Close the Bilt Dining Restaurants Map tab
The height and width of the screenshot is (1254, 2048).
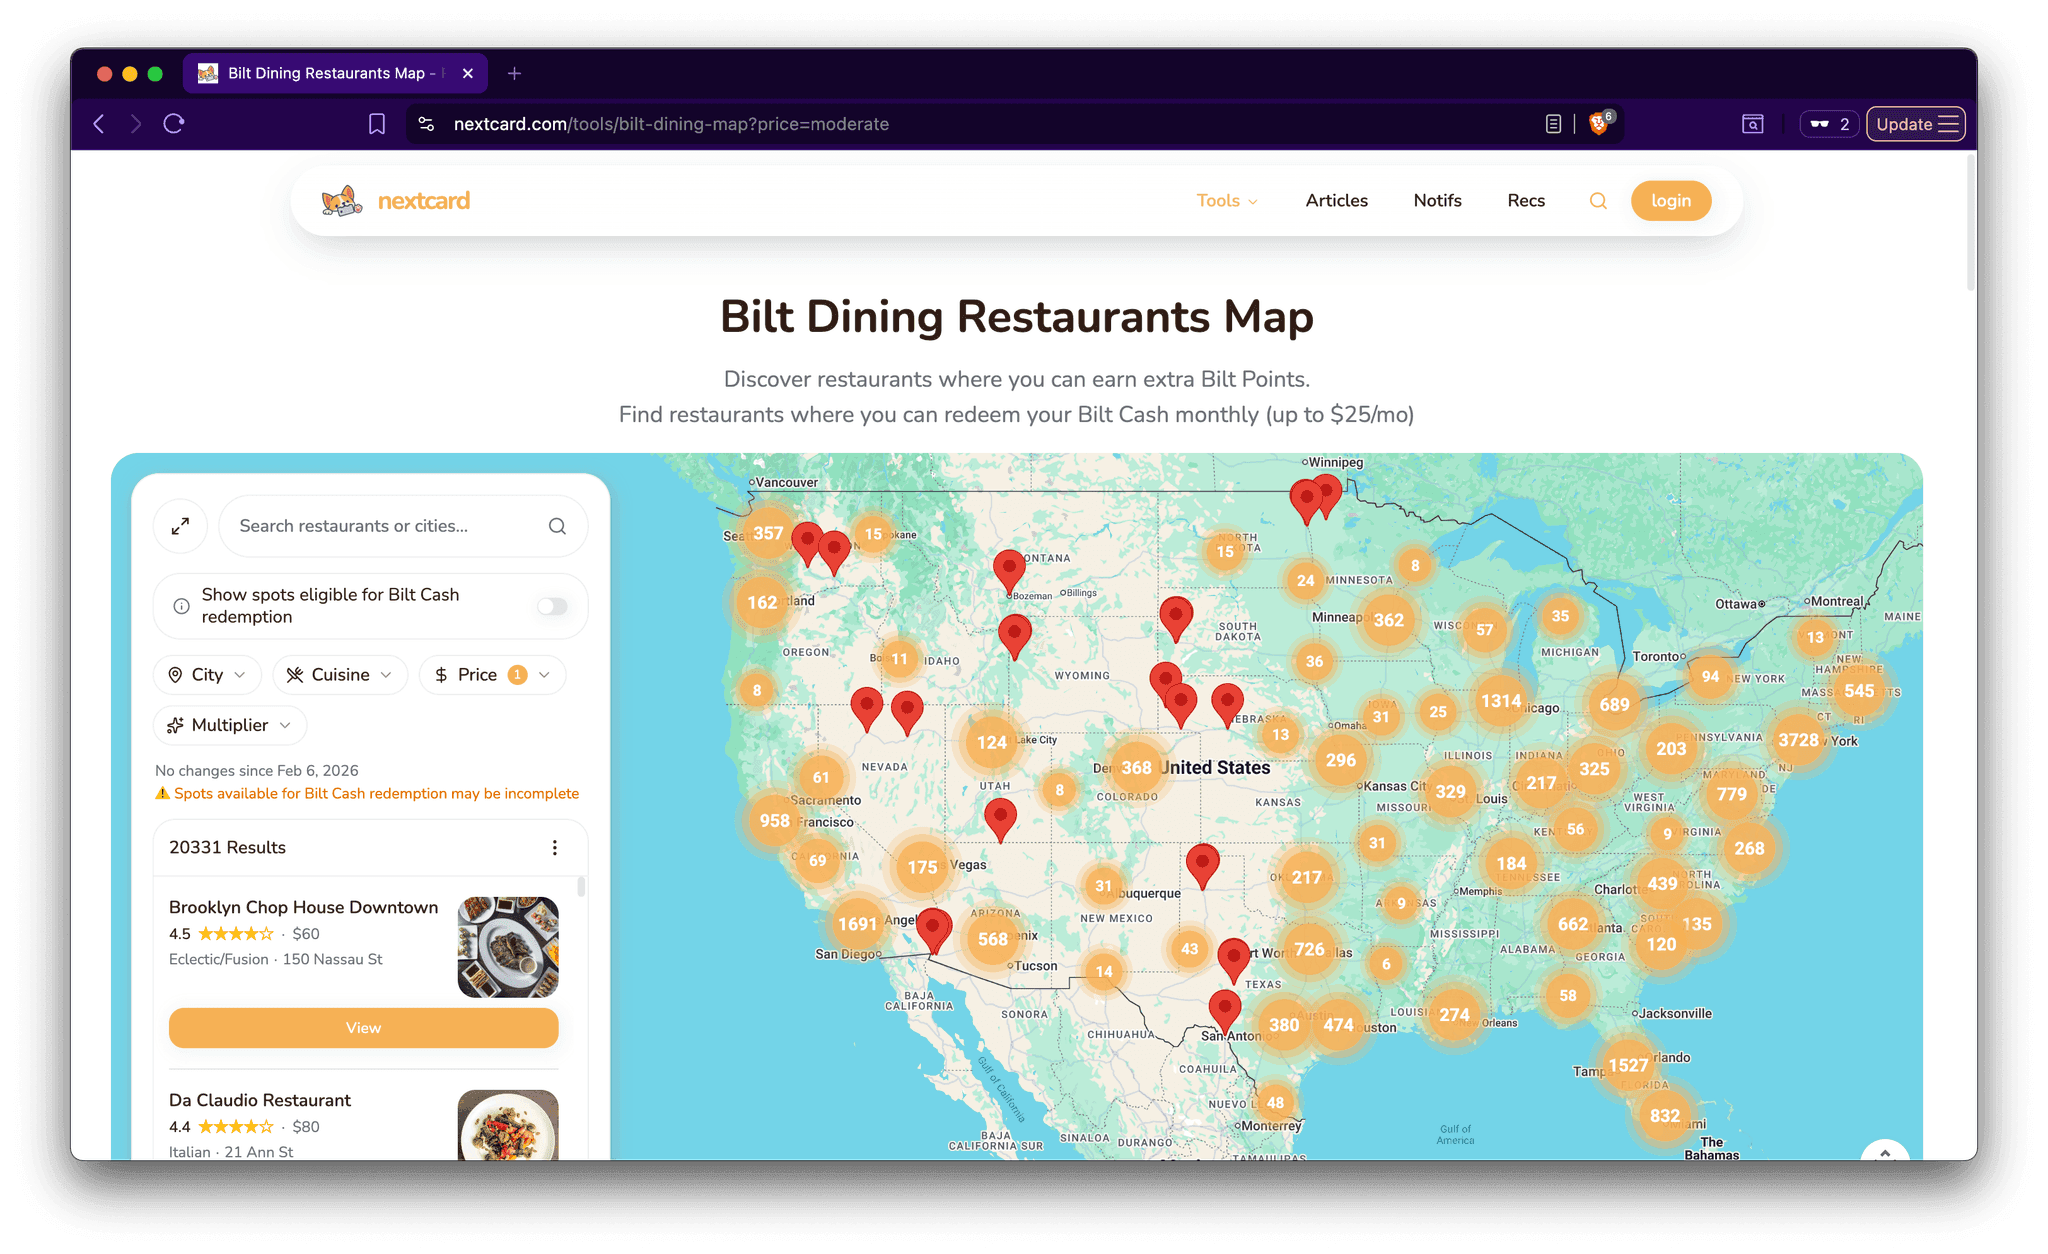467,73
